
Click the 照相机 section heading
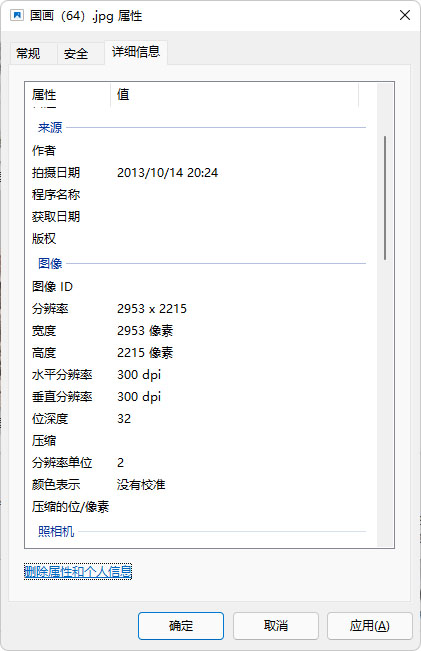(56, 531)
